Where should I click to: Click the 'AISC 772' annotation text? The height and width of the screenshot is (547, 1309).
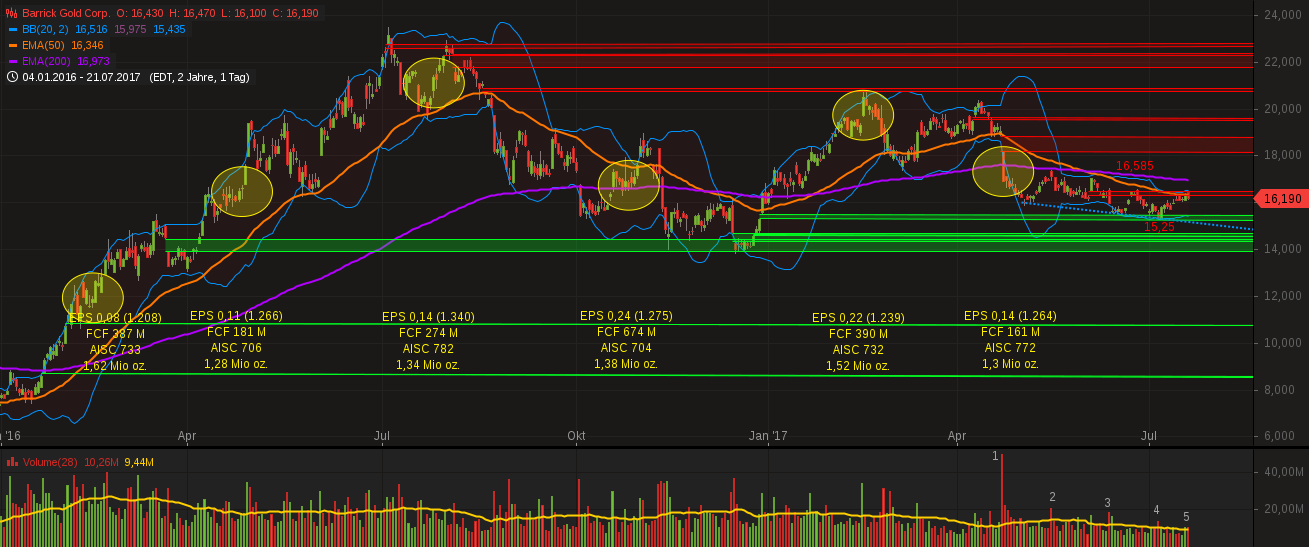[x=1010, y=348]
